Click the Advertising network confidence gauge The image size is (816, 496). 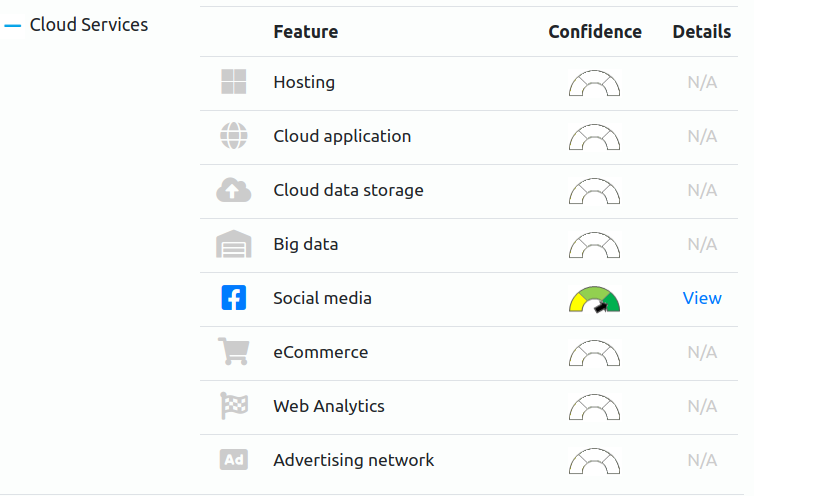(594, 461)
